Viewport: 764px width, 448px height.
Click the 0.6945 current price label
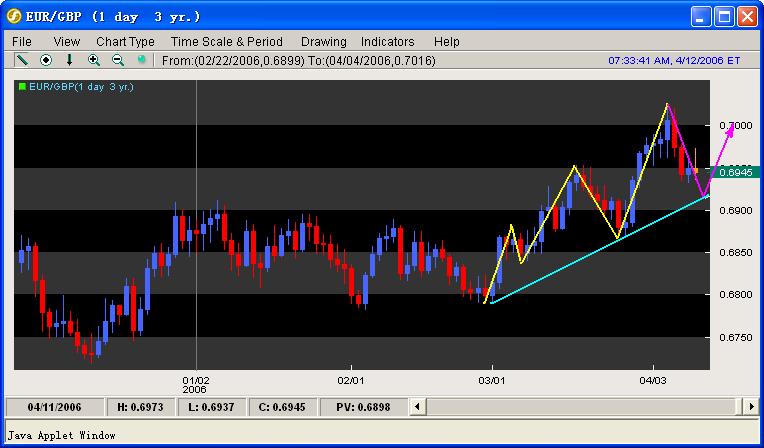[x=735, y=172]
